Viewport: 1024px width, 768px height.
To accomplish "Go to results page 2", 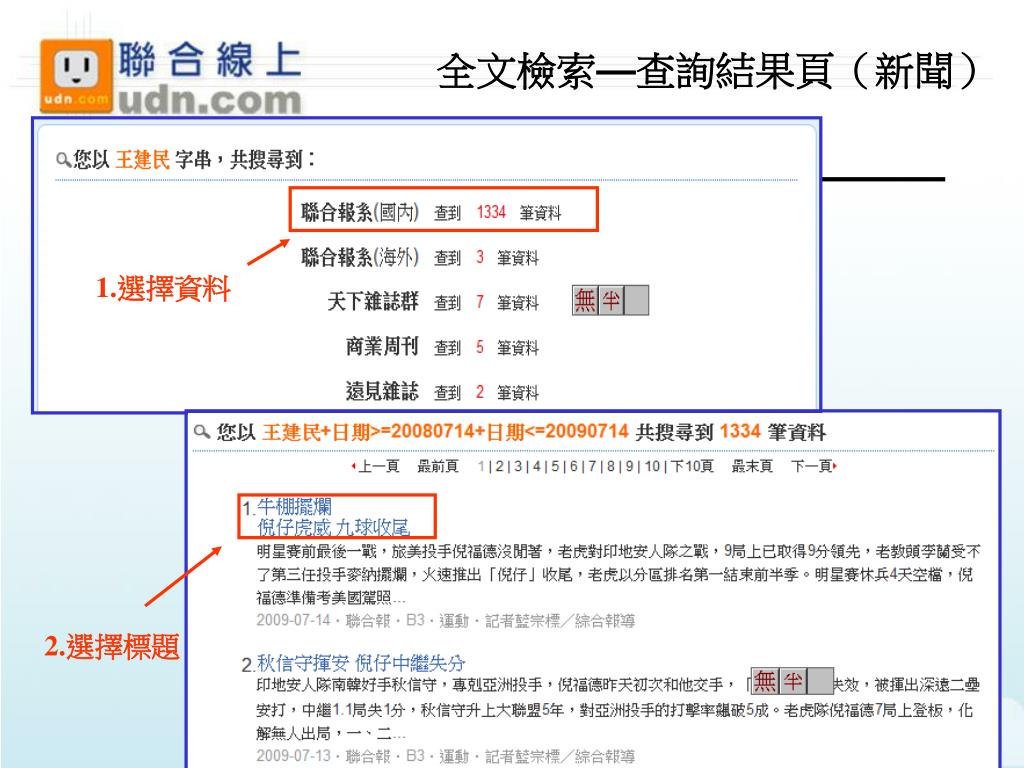I will [499, 466].
